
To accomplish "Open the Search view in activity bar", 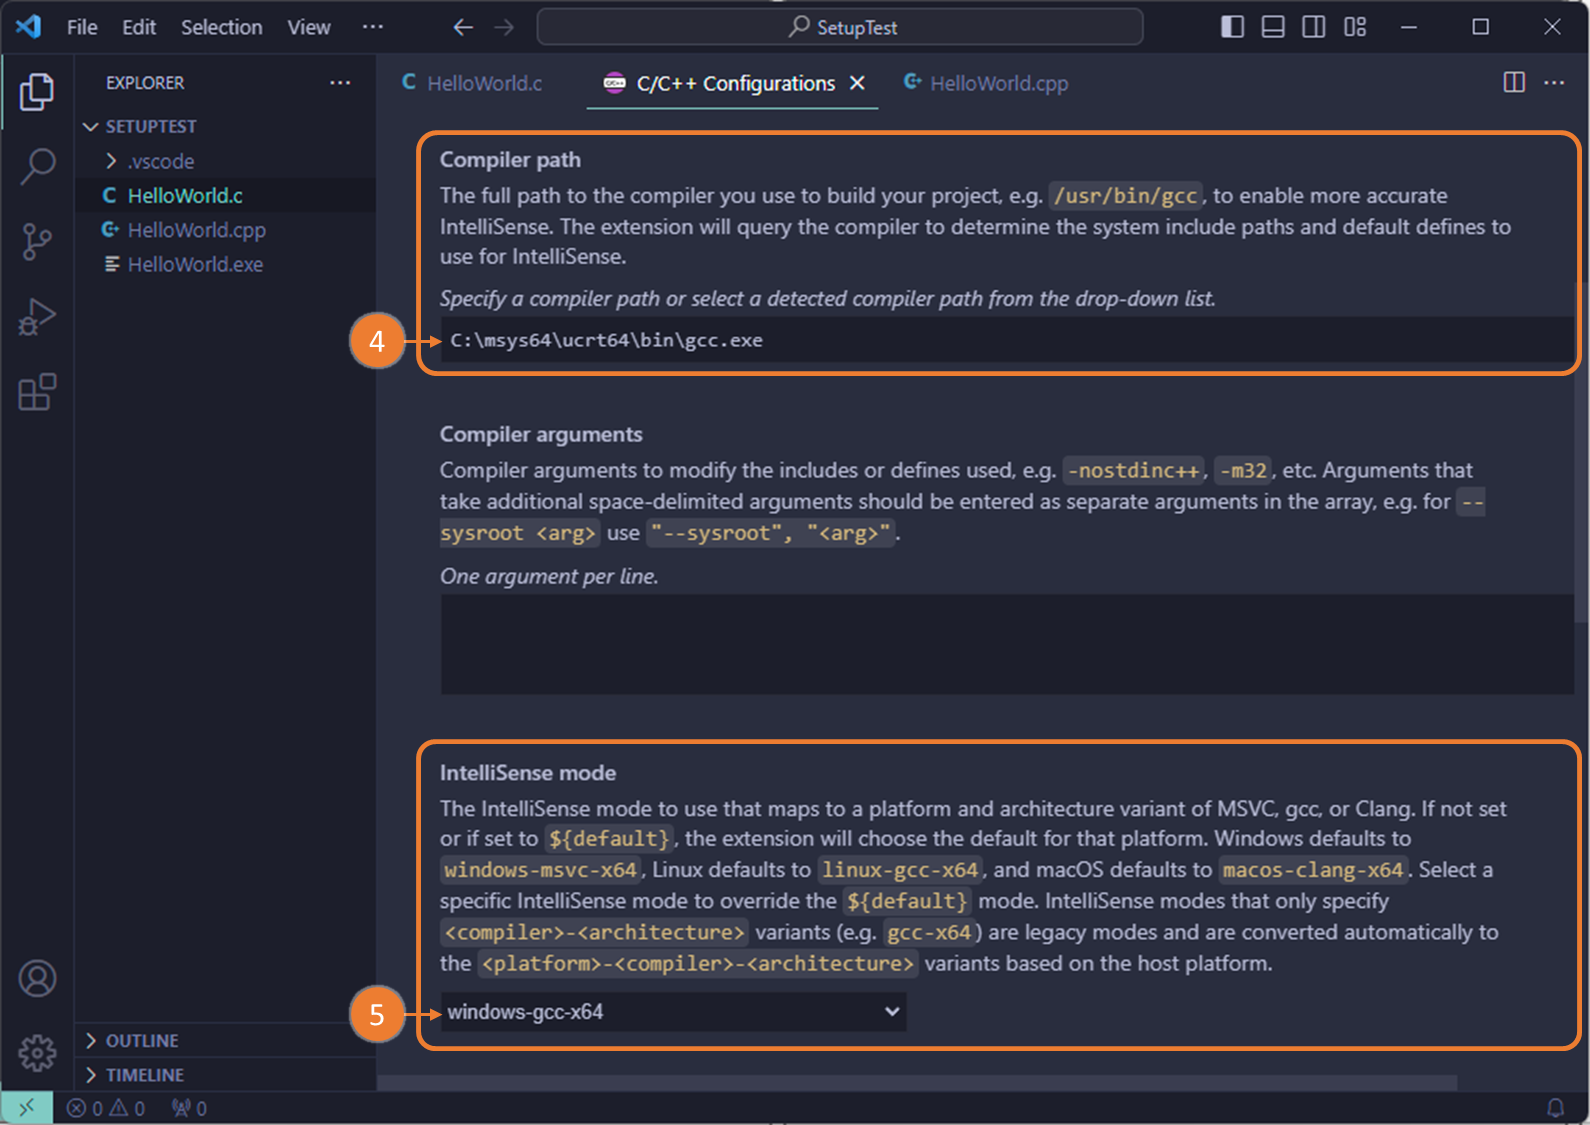I will pyautogui.click(x=37, y=166).
